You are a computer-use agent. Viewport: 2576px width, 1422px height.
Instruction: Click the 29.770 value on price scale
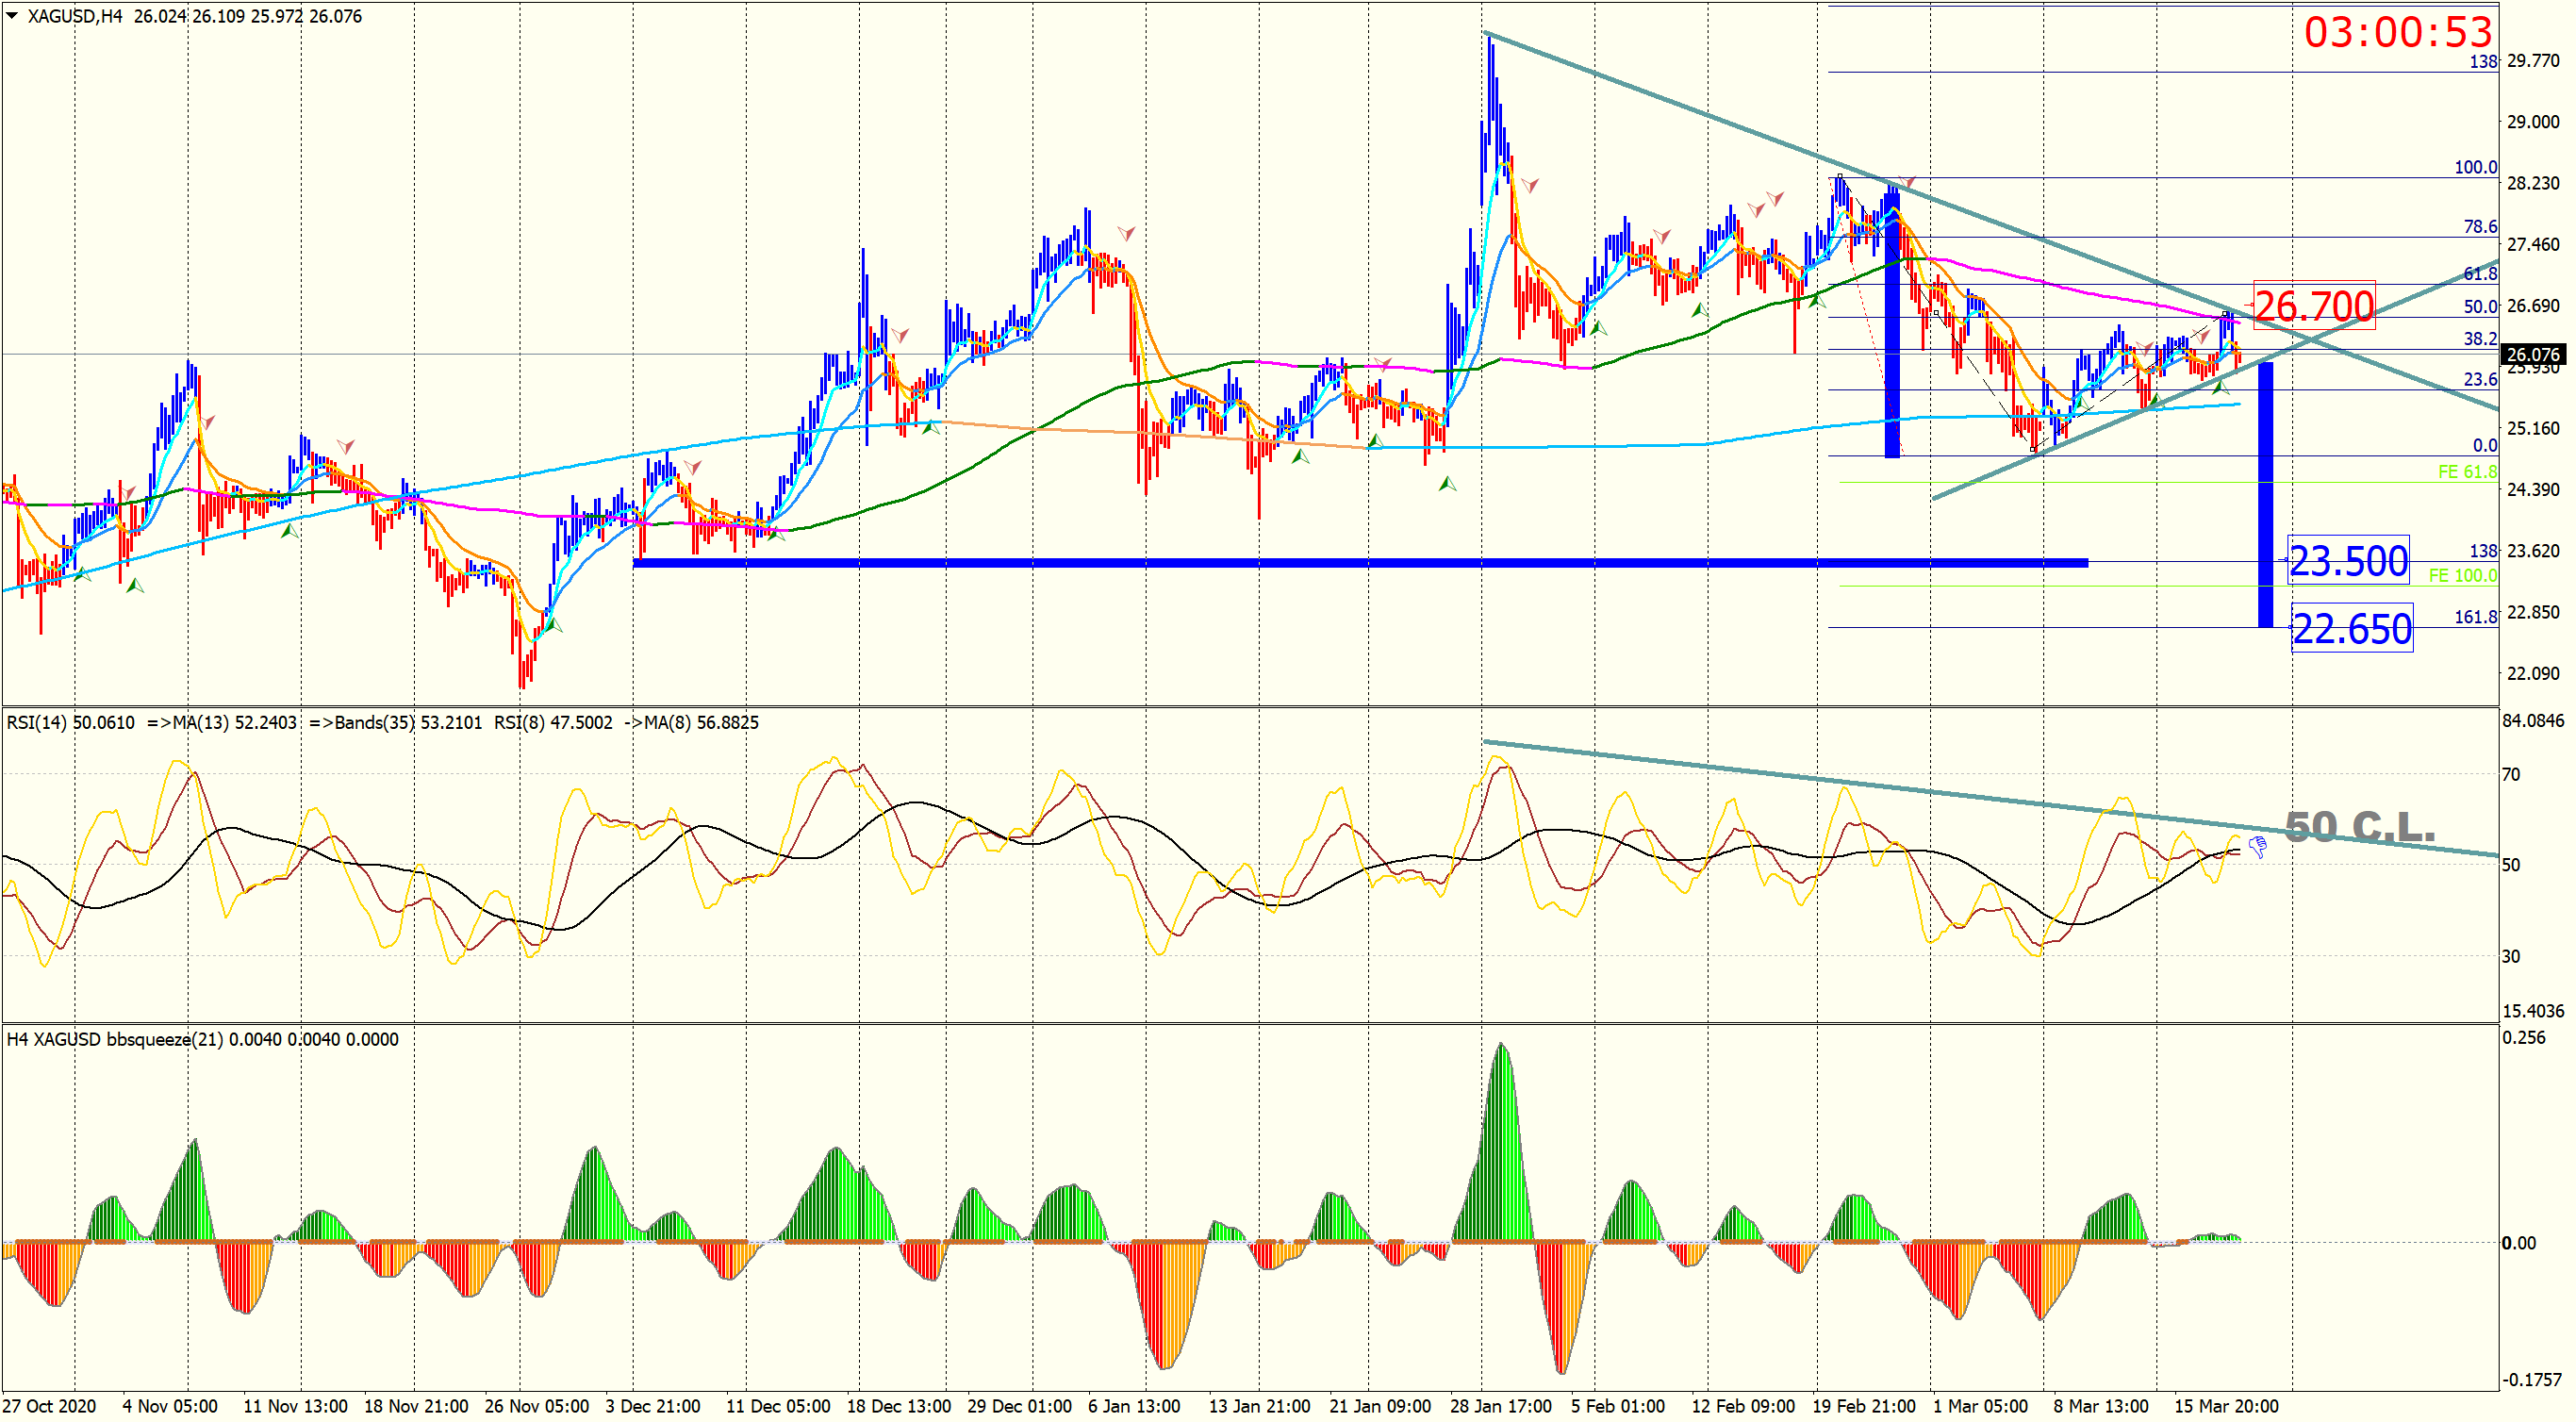coord(2533,61)
